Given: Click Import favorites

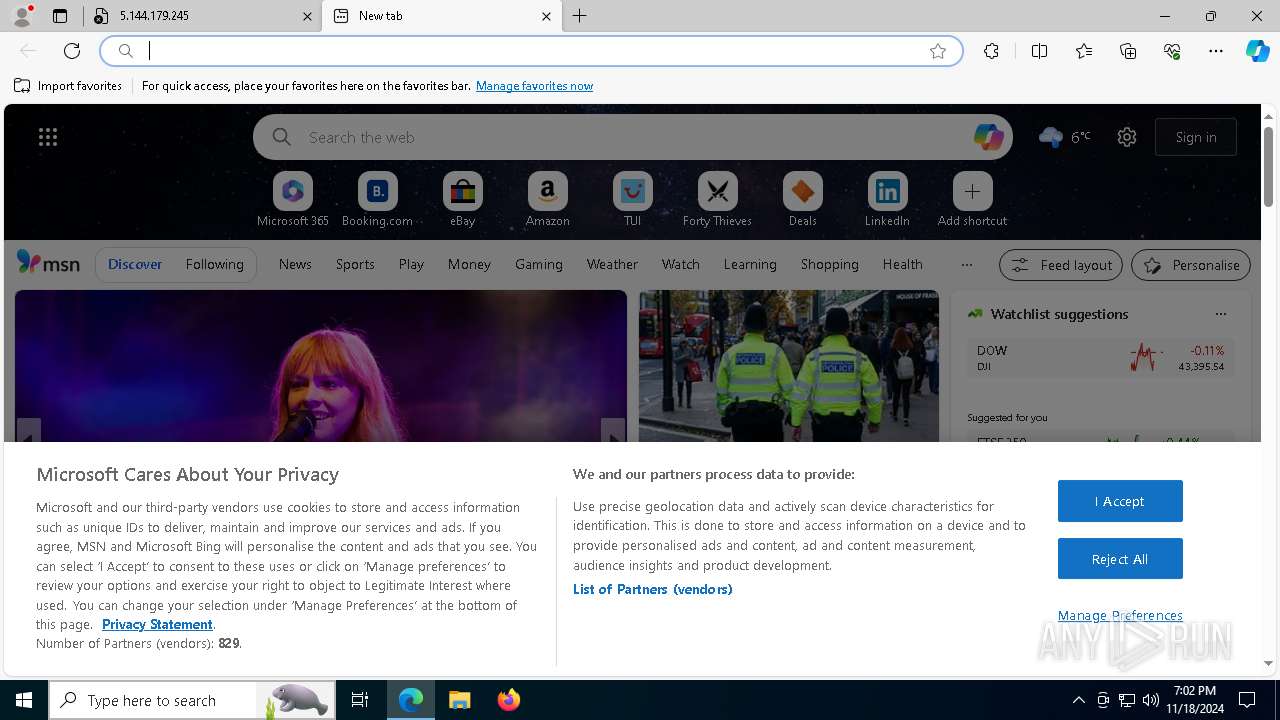Looking at the screenshot, I should click(68, 86).
